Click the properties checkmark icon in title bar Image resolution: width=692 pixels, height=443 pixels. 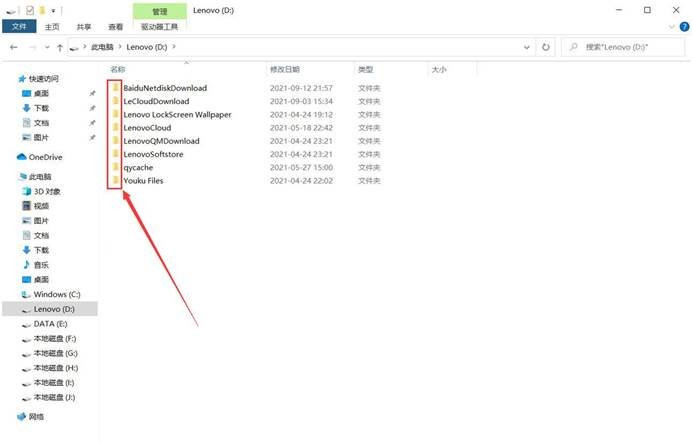30,10
